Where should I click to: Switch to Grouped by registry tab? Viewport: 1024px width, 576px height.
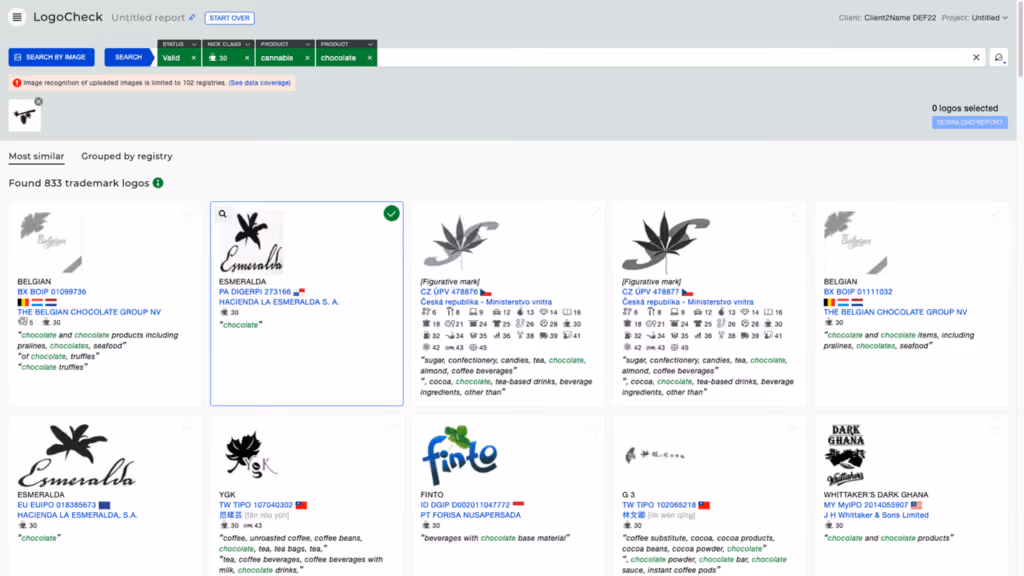(127, 156)
